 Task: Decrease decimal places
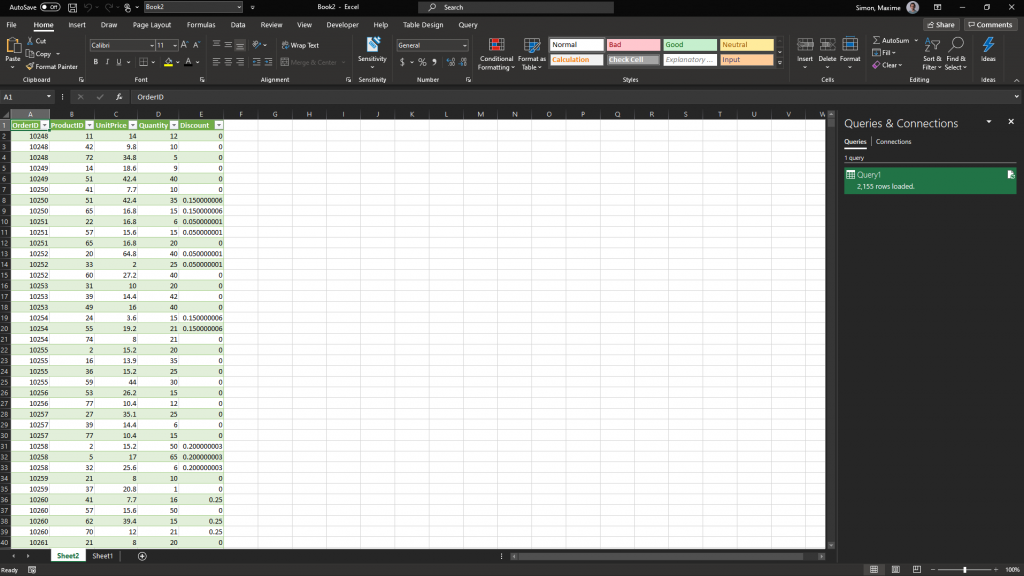[463, 63]
